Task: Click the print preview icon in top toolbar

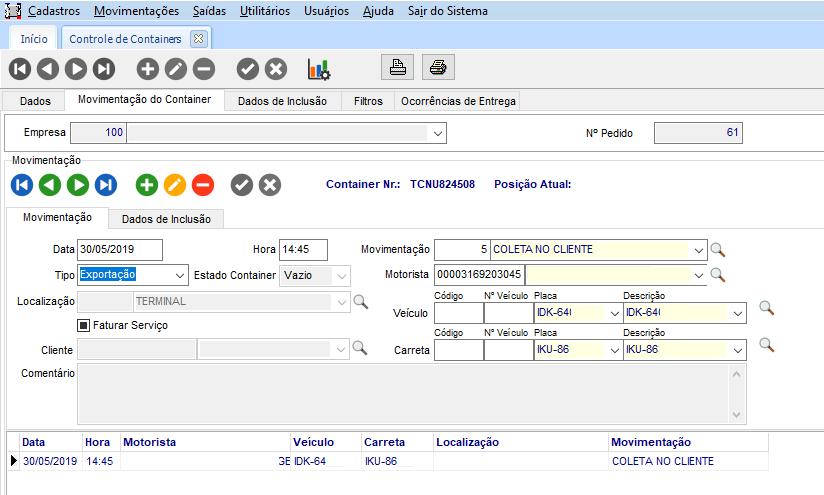Action: (x=397, y=68)
